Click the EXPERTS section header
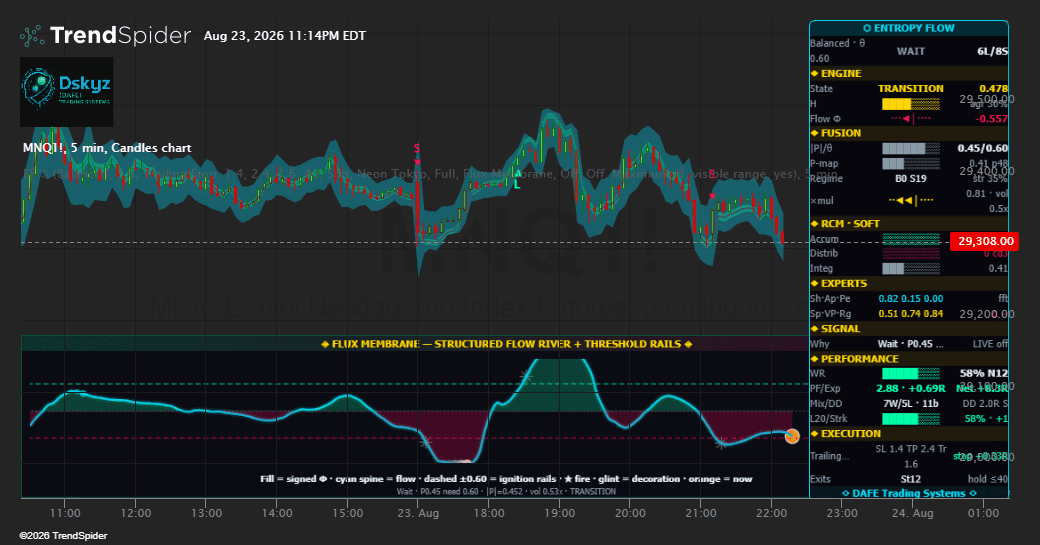 [x=909, y=284]
